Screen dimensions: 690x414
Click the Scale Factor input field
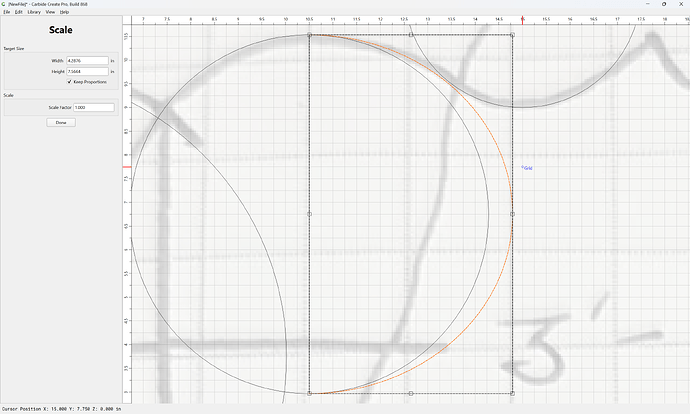coord(94,107)
